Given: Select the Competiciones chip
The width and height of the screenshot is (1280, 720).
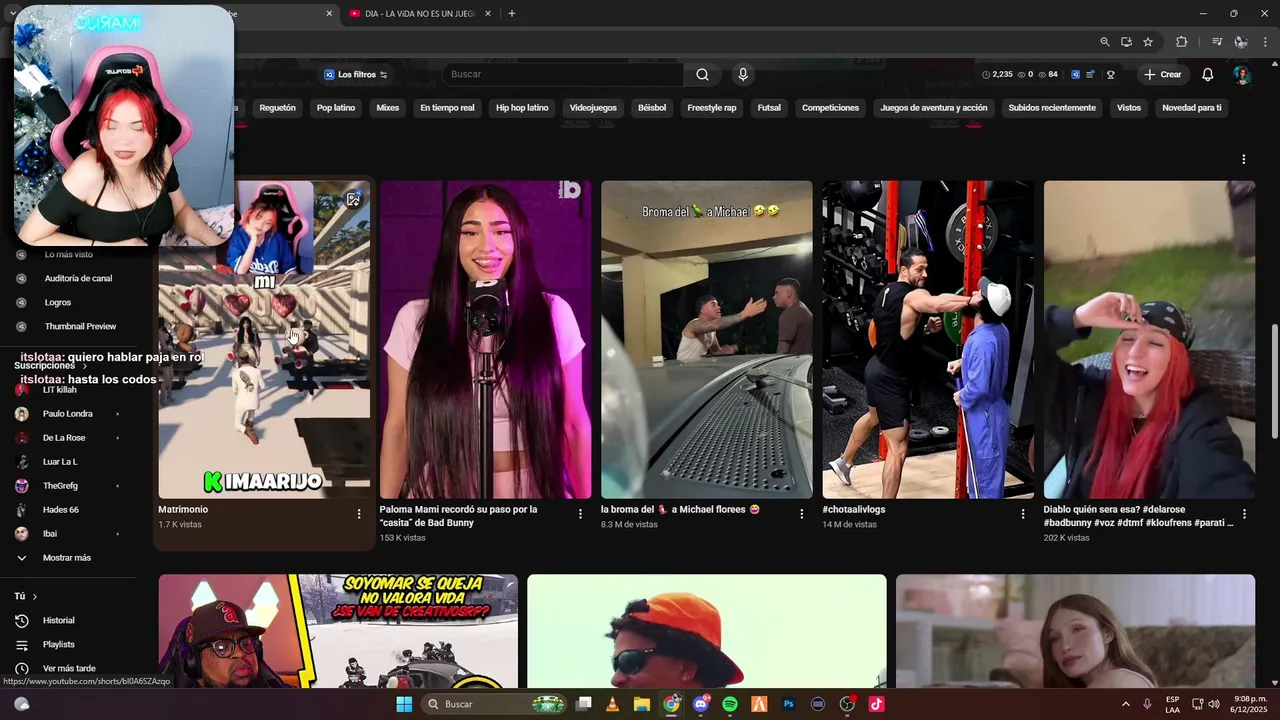Looking at the screenshot, I should (830, 108).
